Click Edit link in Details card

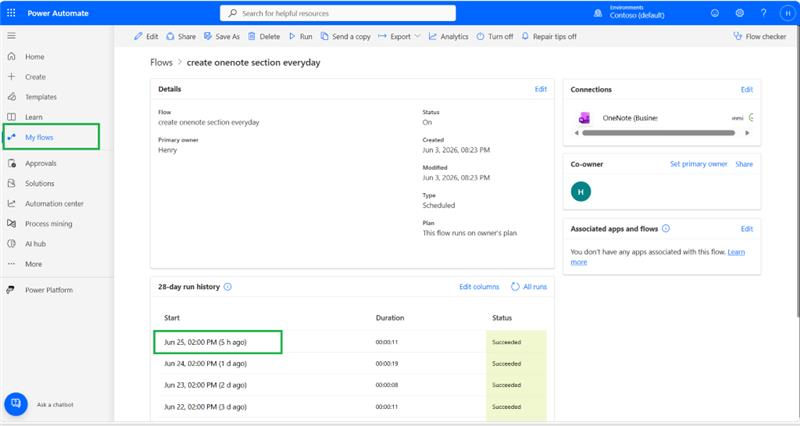[x=541, y=89]
